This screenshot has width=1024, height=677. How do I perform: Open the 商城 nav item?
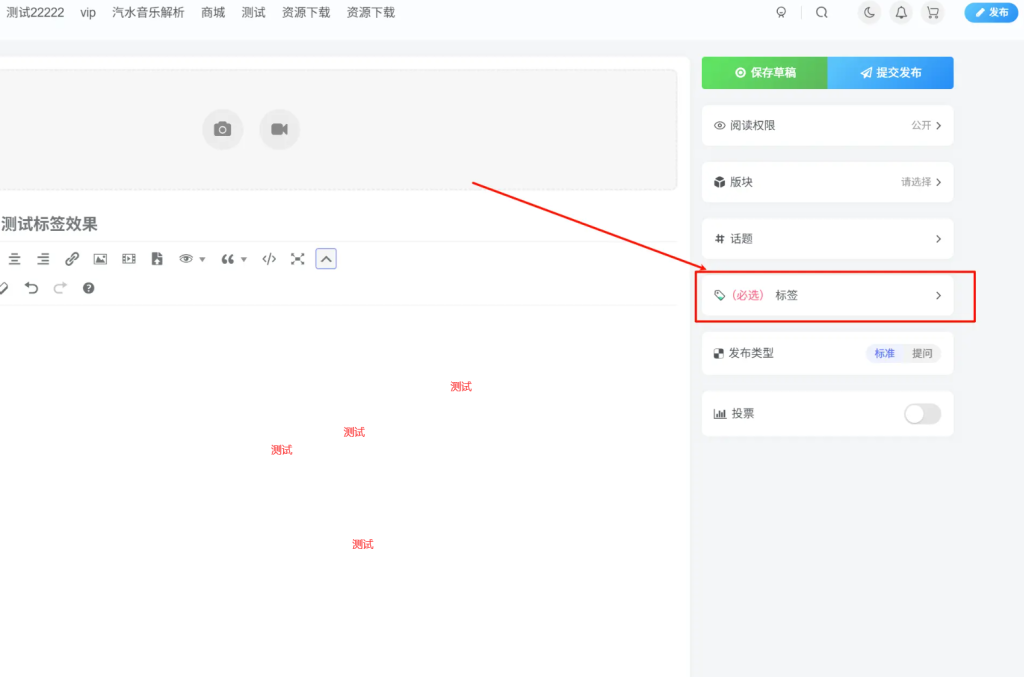point(213,12)
